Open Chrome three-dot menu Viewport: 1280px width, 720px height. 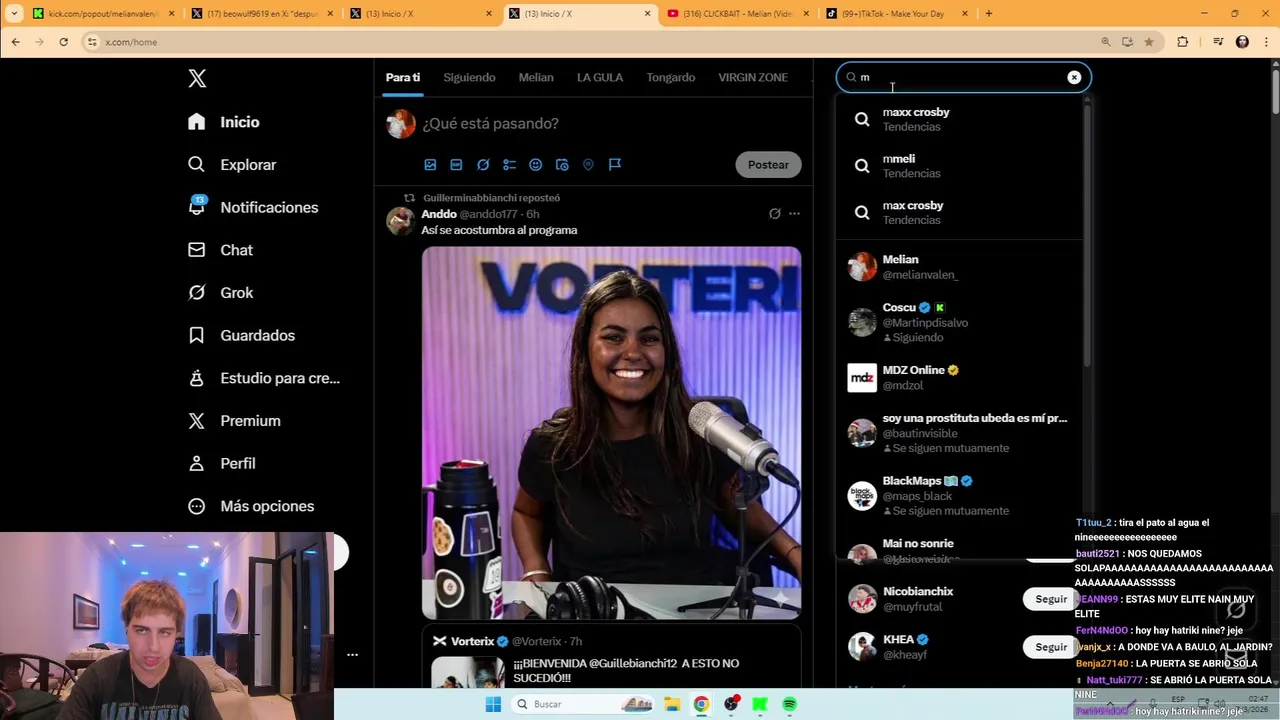click(1266, 42)
